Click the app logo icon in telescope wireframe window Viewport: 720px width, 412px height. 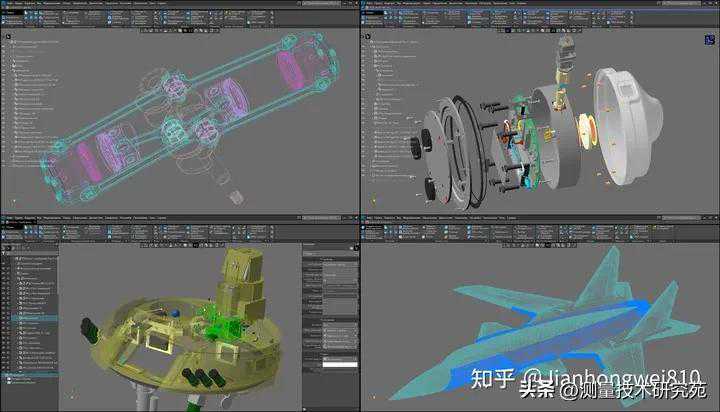coord(4,3)
